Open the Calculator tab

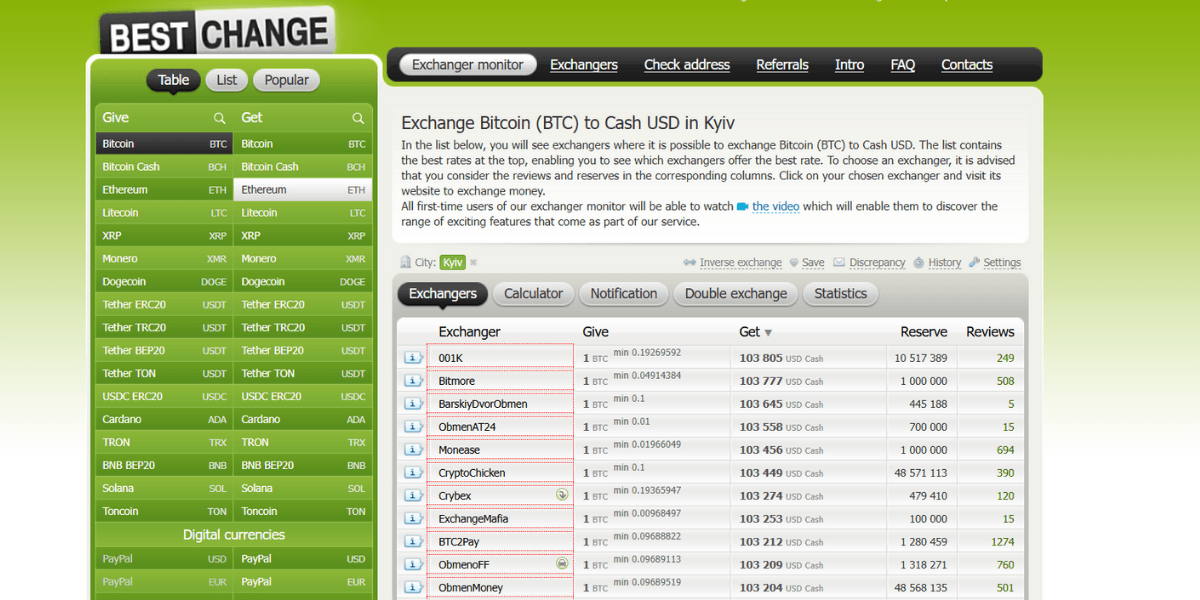coord(533,294)
